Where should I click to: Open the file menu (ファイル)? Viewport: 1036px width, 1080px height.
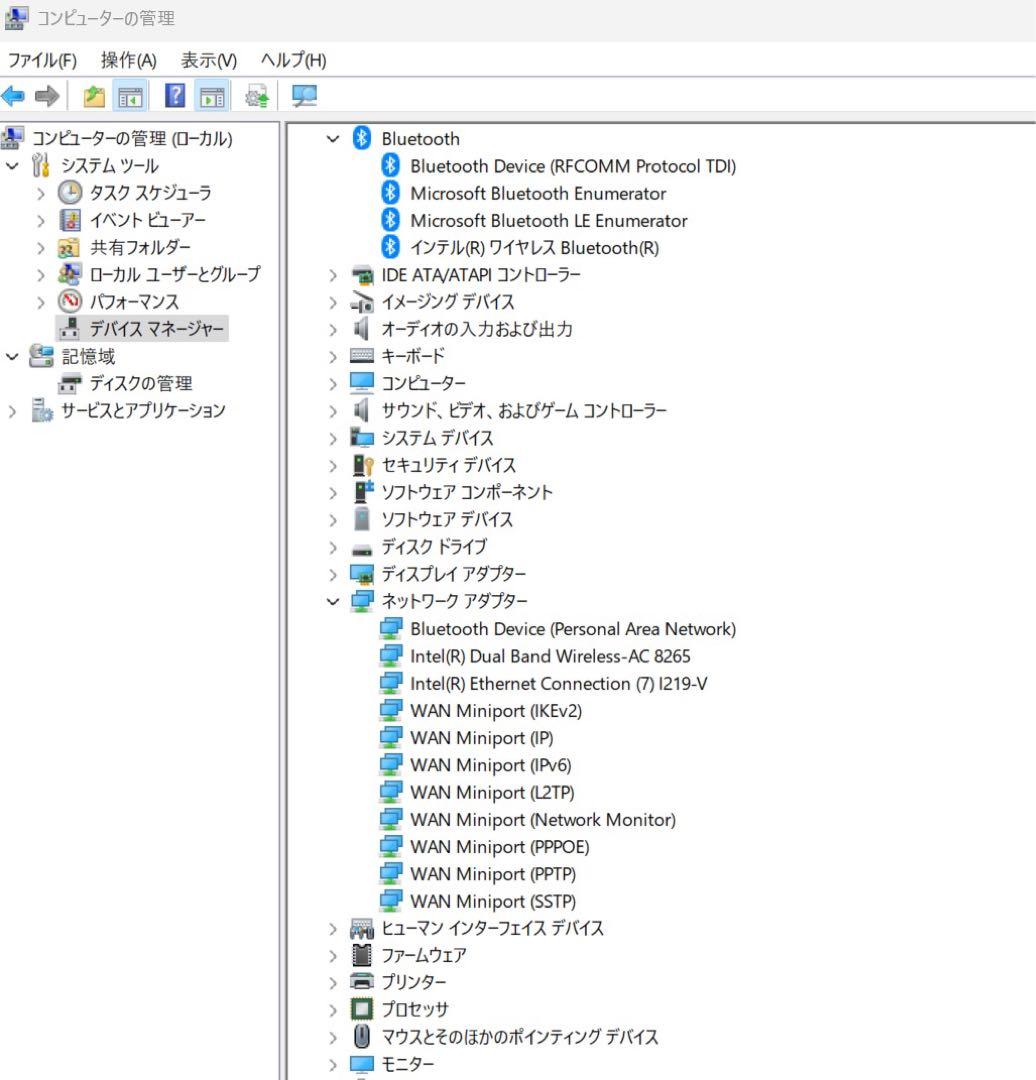tap(43, 61)
